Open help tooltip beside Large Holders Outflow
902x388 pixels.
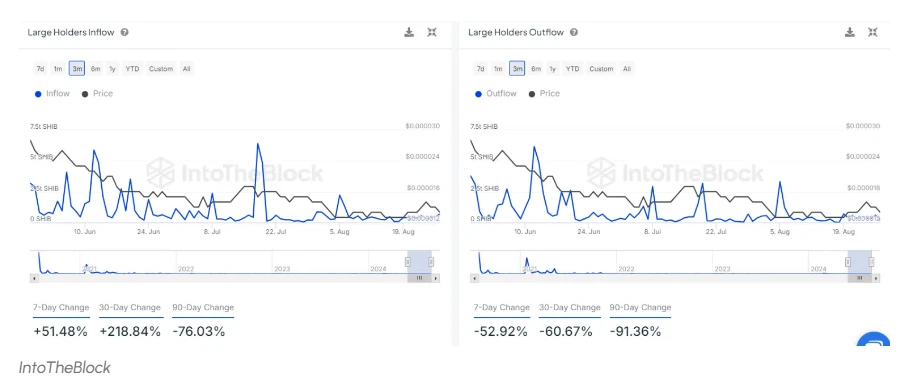coord(574,32)
